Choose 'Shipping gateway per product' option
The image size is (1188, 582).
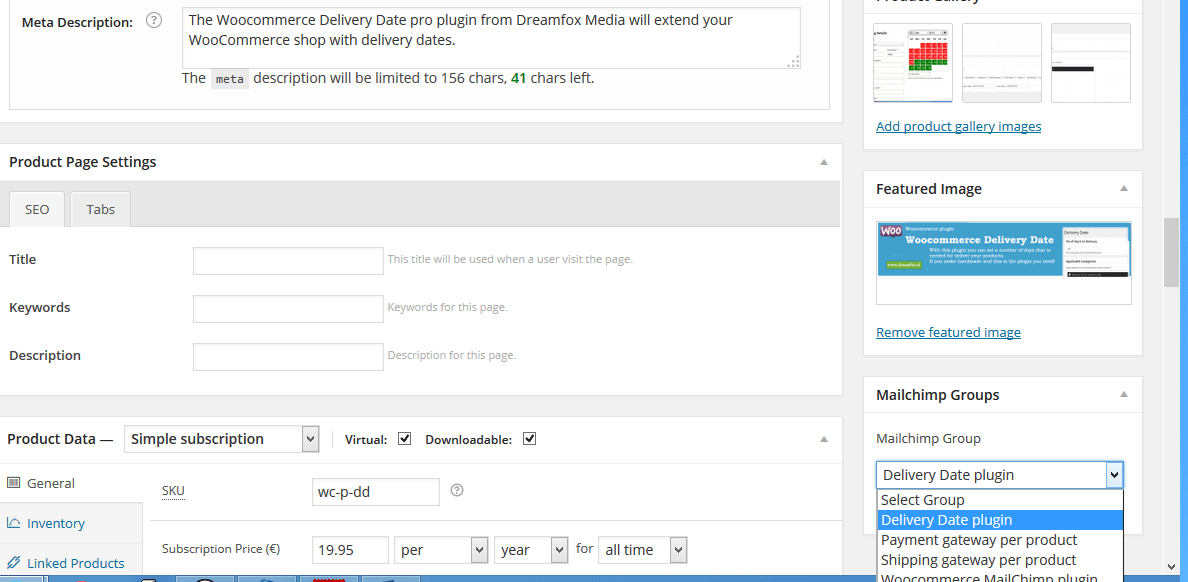coord(999,560)
